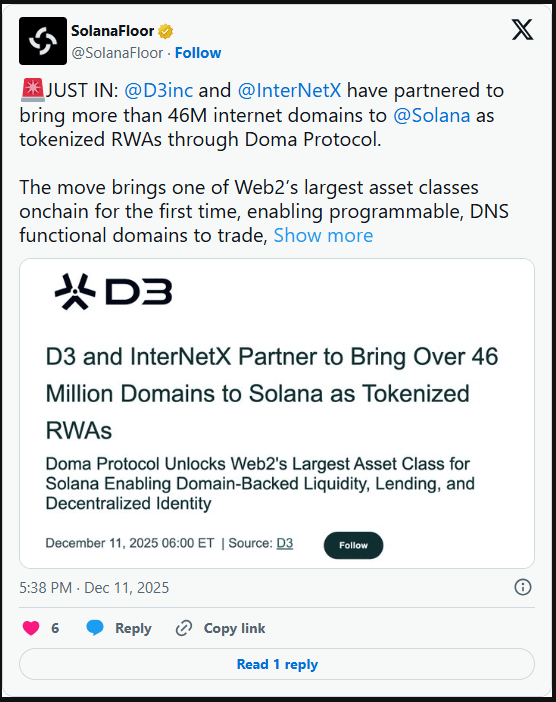Viewport: 556px width, 702px height.
Task: Open the X logo link
Action: pyautogui.click(x=522, y=30)
